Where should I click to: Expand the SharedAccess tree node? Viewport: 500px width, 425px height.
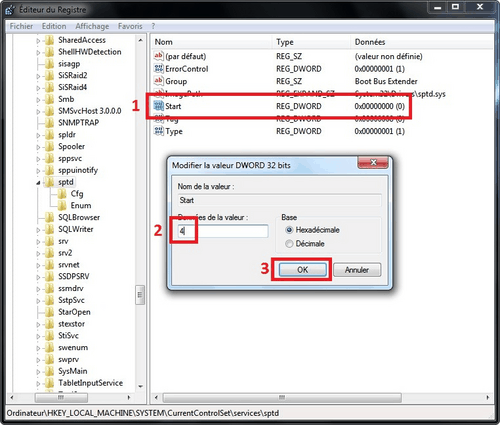tap(38, 41)
